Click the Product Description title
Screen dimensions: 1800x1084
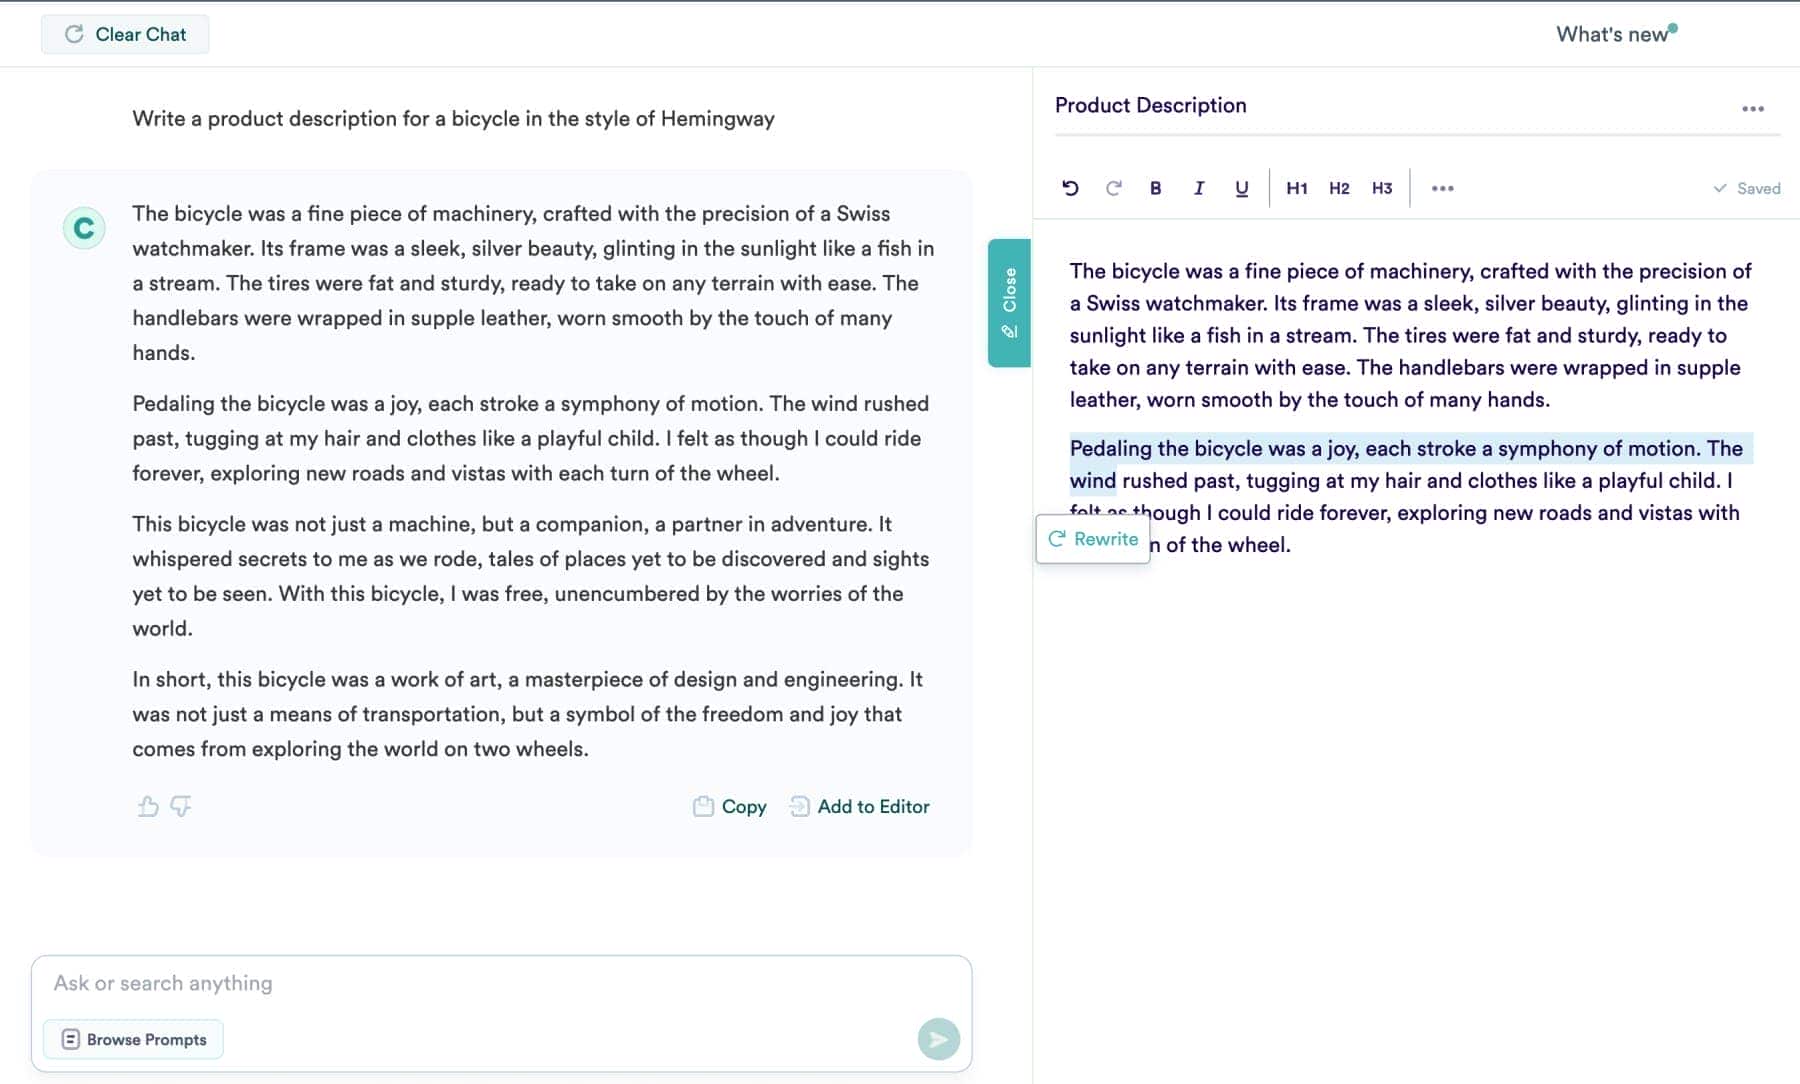point(1150,105)
